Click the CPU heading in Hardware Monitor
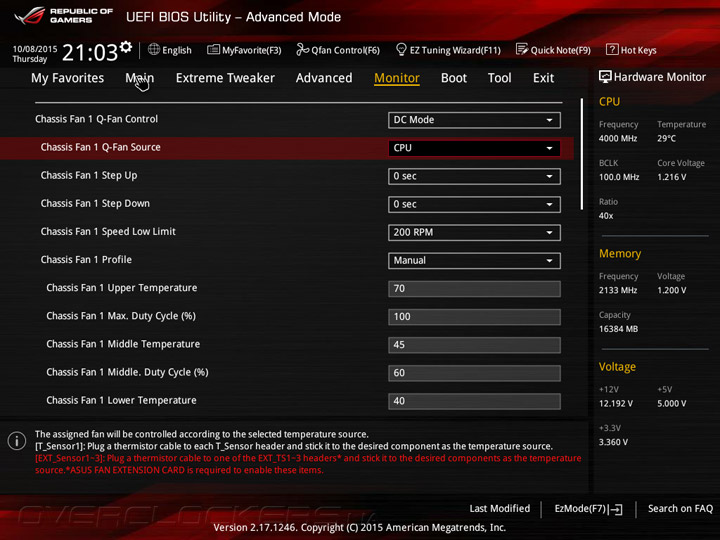The width and height of the screenshot is (720, 540). (609, 101)
